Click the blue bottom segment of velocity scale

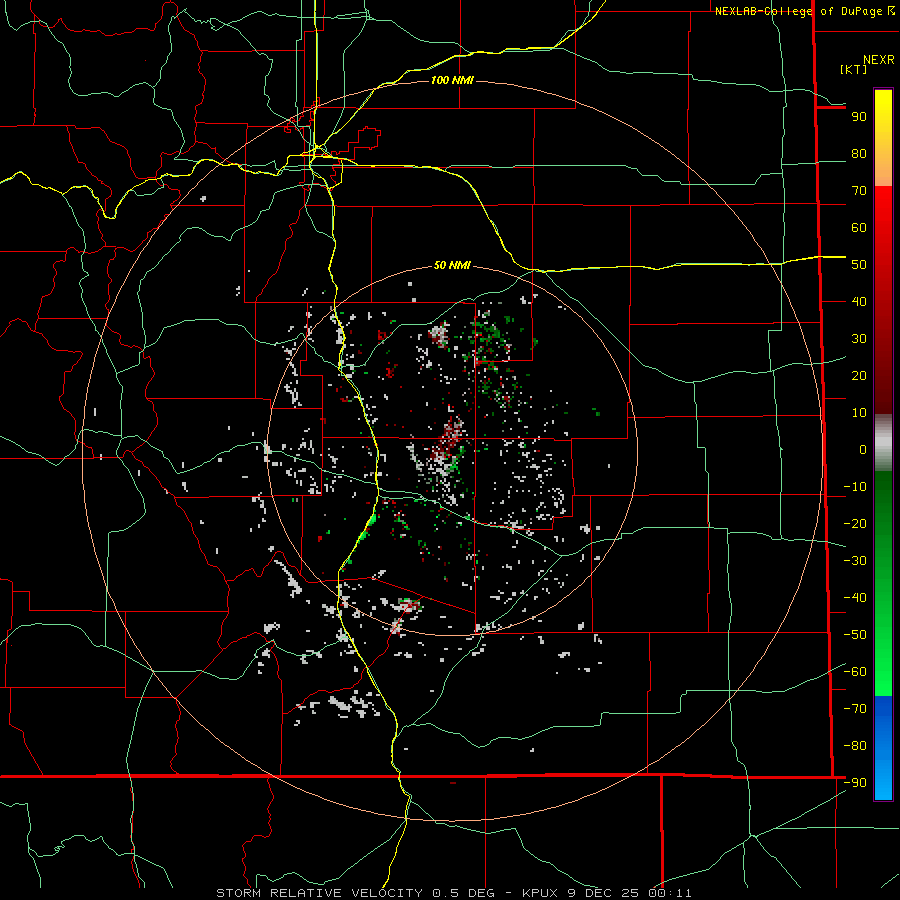point(883,748)
